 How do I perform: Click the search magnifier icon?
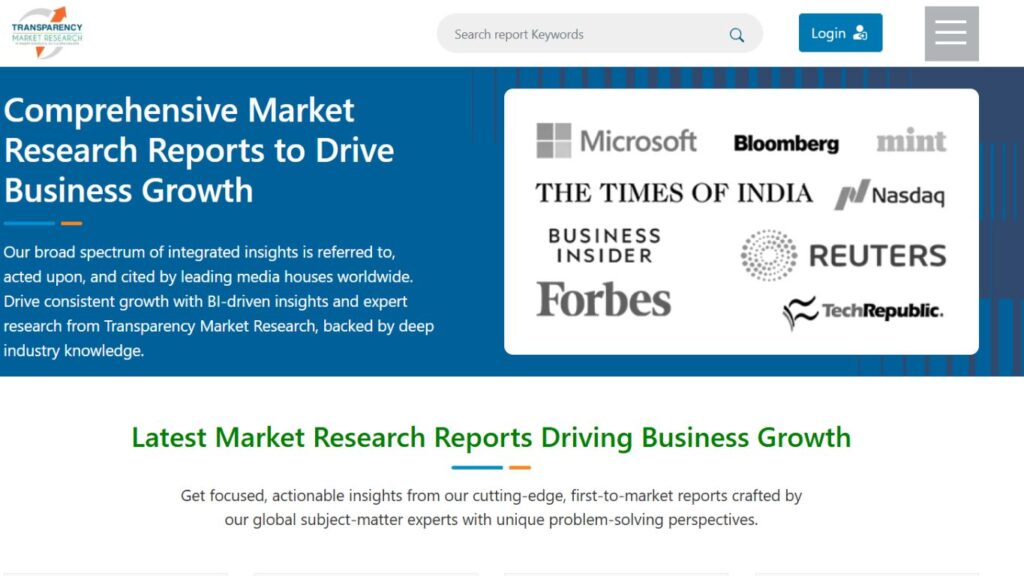click(x=737, y=35)
